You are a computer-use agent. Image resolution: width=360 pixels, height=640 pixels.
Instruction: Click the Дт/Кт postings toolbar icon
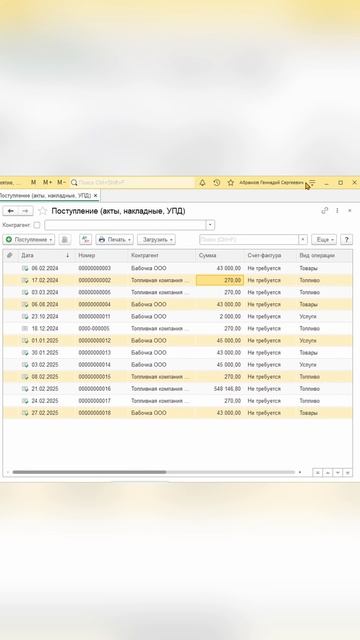click(x=85, y=240)
